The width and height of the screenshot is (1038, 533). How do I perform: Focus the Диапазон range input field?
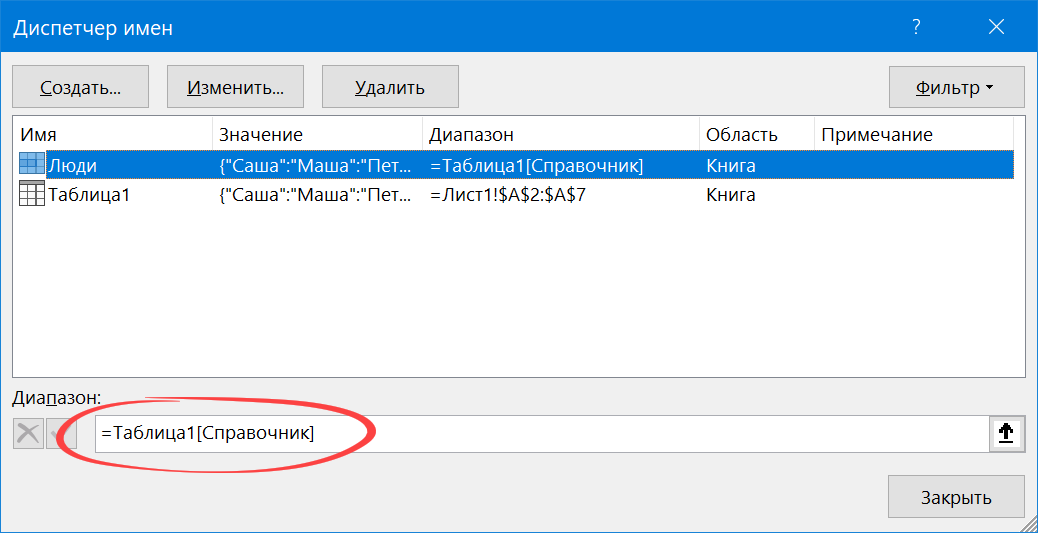(542, 434)
